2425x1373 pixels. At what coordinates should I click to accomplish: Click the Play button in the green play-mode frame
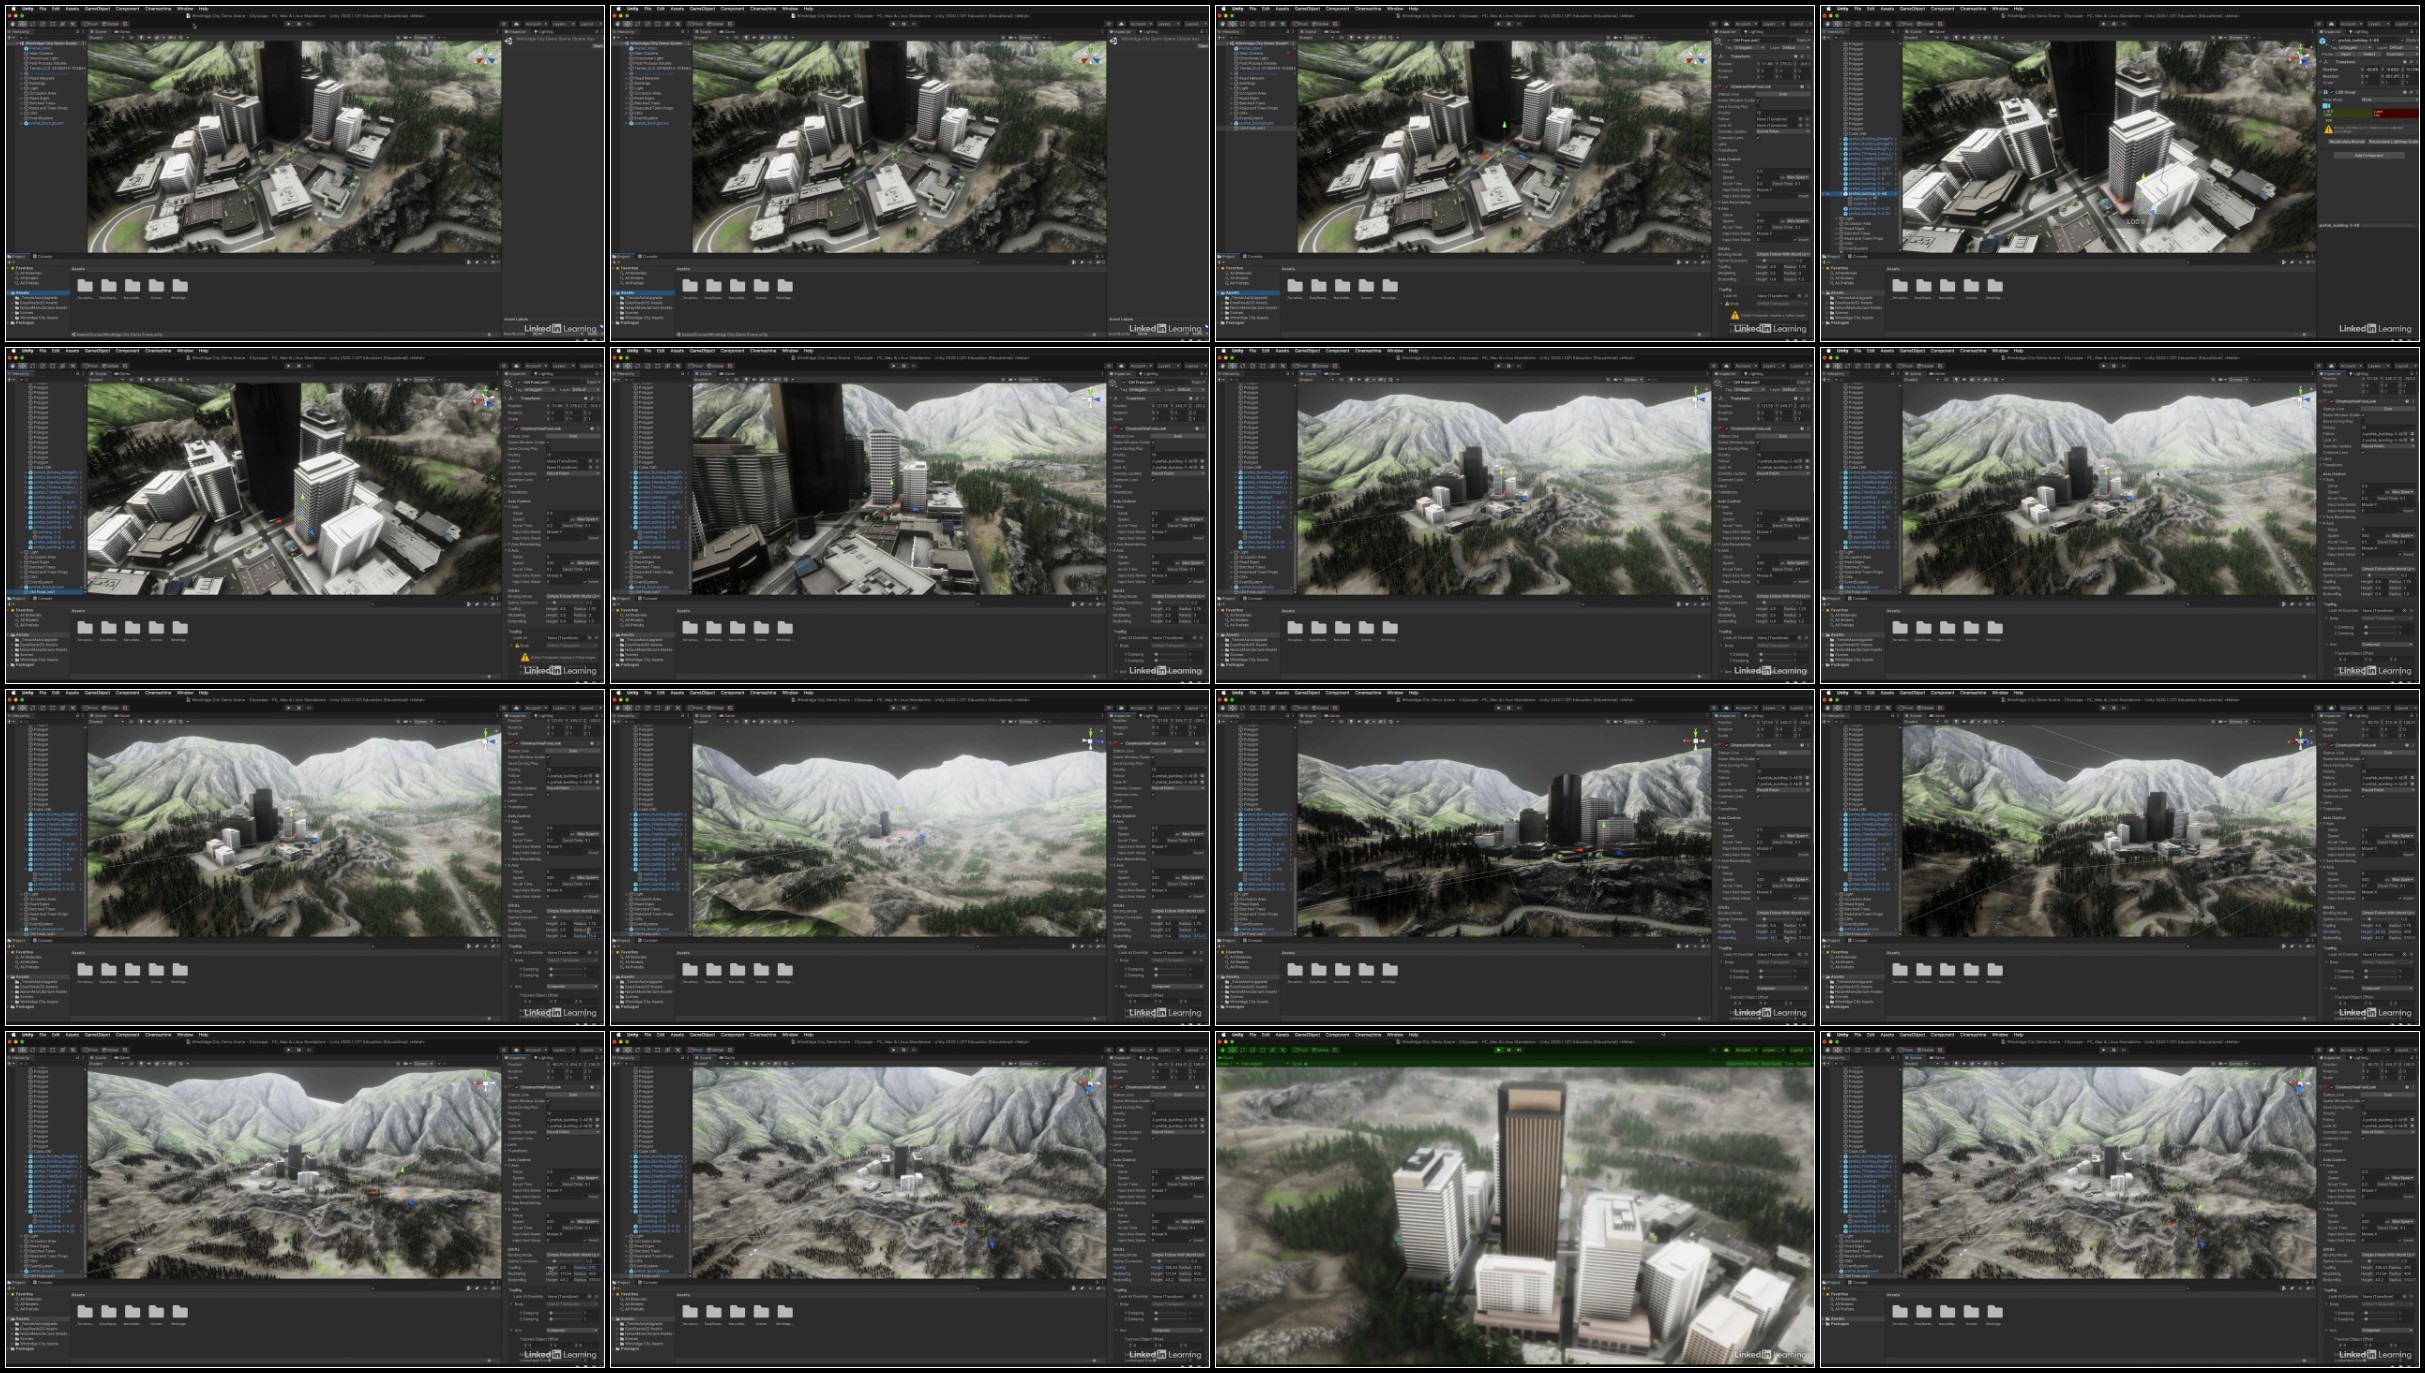pyautogui.click(x=1499, y=1050)
